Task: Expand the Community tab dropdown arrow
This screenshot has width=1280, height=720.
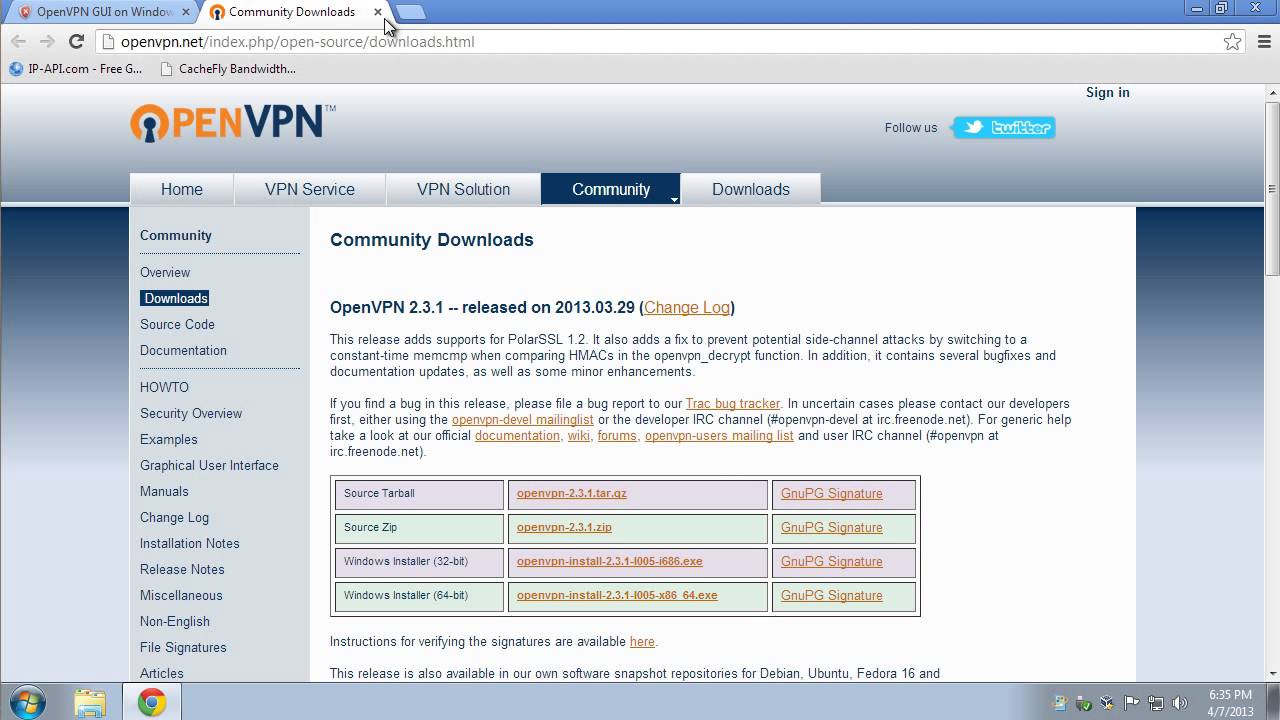Action: click(x=674, y=200)
